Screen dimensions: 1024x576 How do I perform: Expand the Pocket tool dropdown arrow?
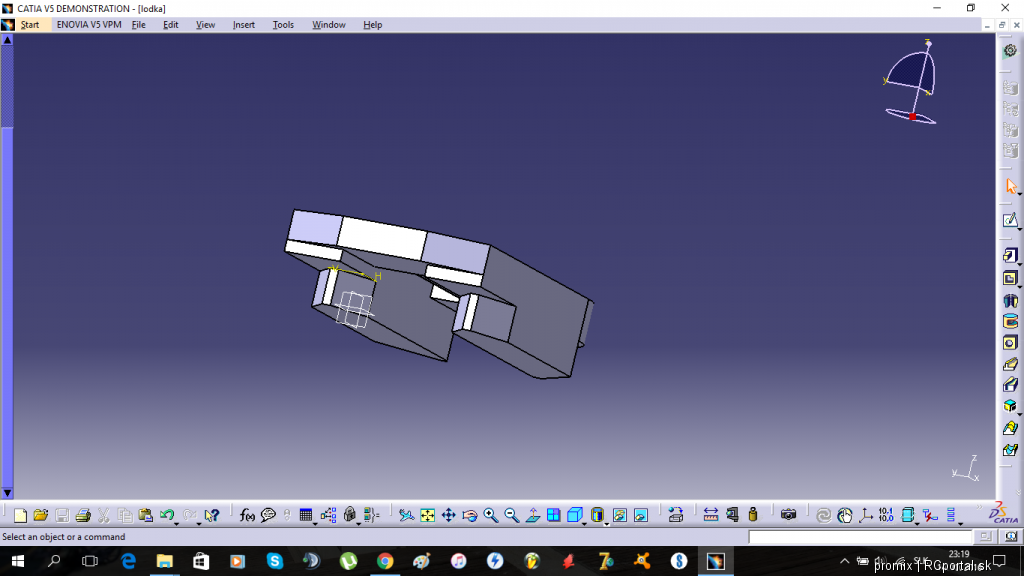point(1019,286)
